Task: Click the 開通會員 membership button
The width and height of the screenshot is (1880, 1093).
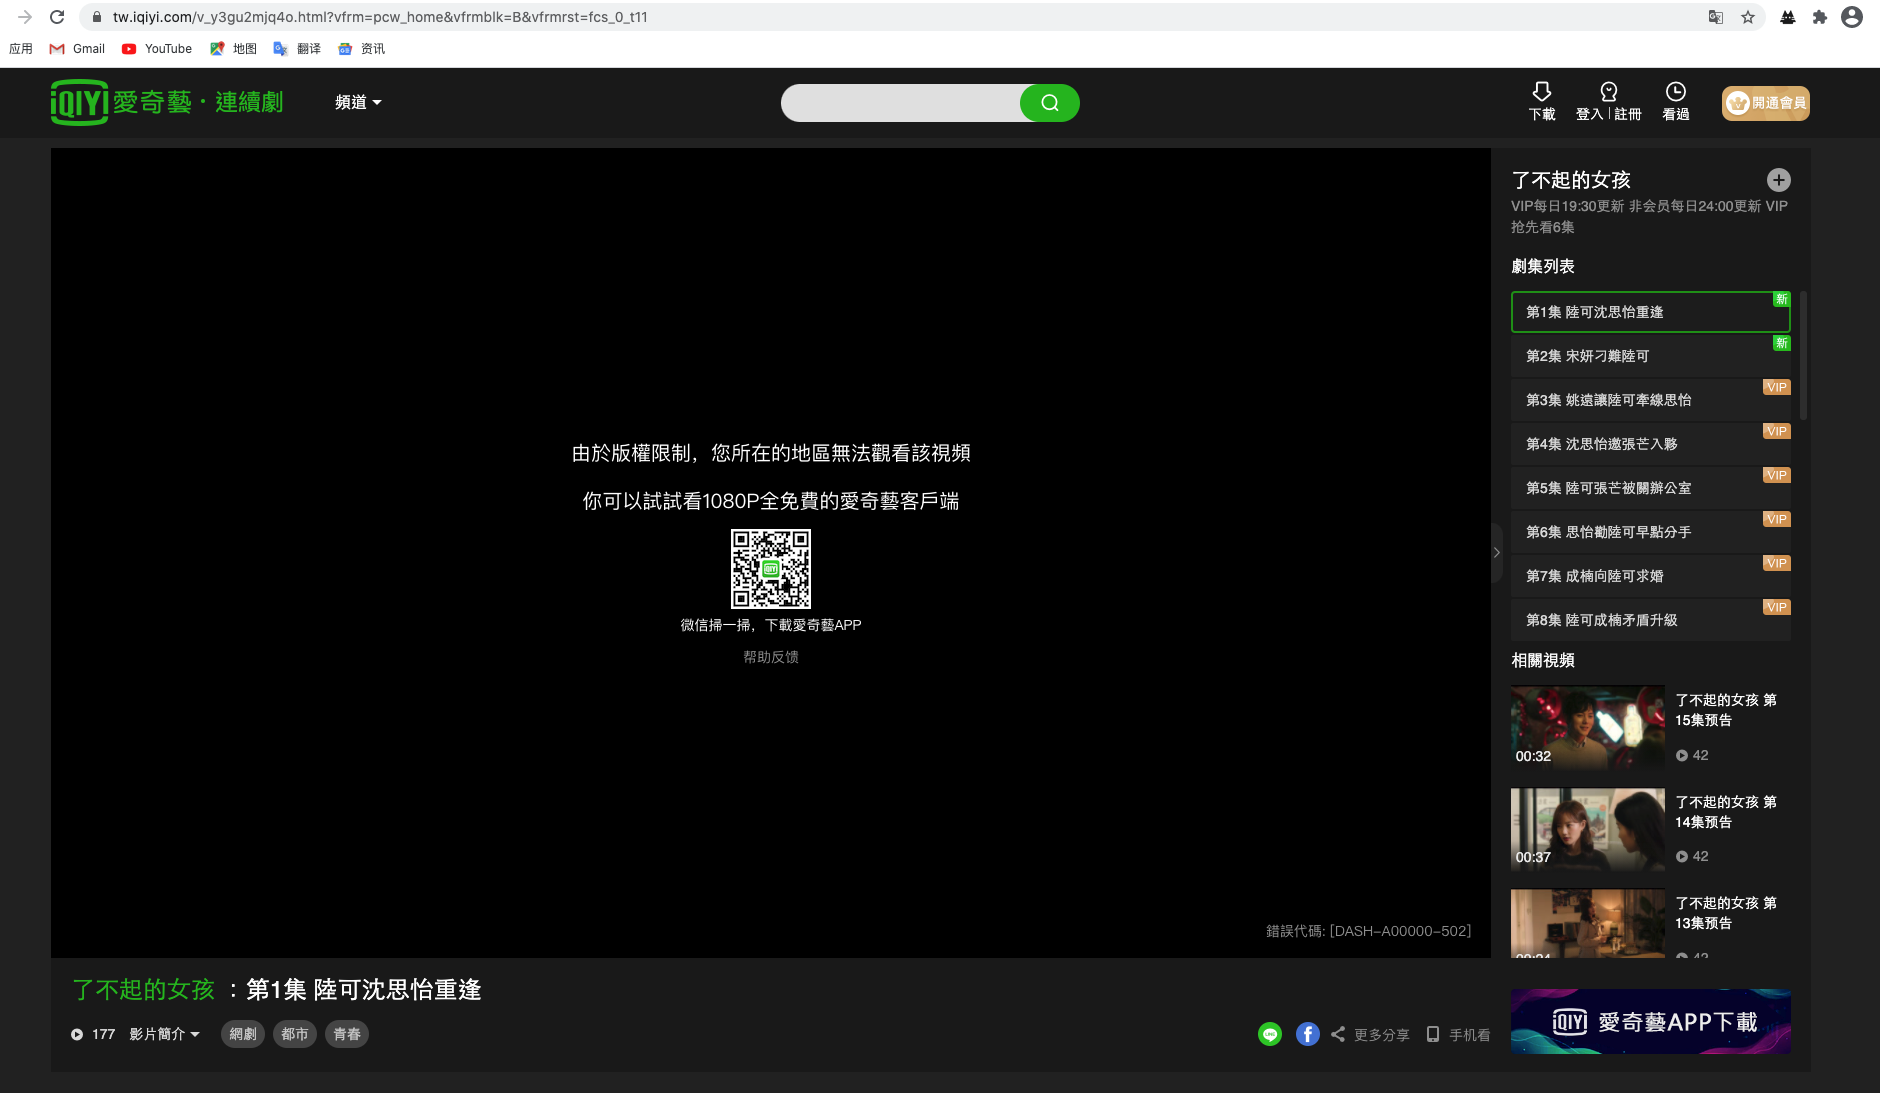Action: point(1765,103)
